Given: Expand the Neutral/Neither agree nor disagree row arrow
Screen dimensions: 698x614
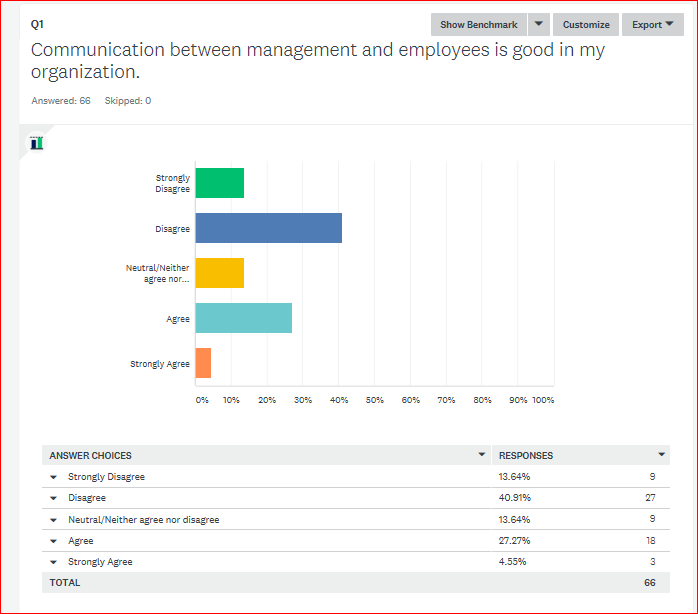Looking at the screenshot, I should coord(54,520).
